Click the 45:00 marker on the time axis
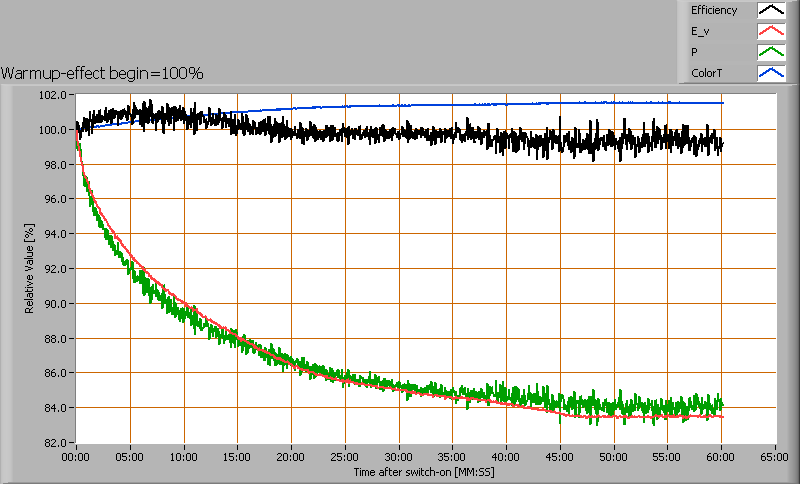The image size is (800, 484). pyautogui.click(x=560, y=455)
